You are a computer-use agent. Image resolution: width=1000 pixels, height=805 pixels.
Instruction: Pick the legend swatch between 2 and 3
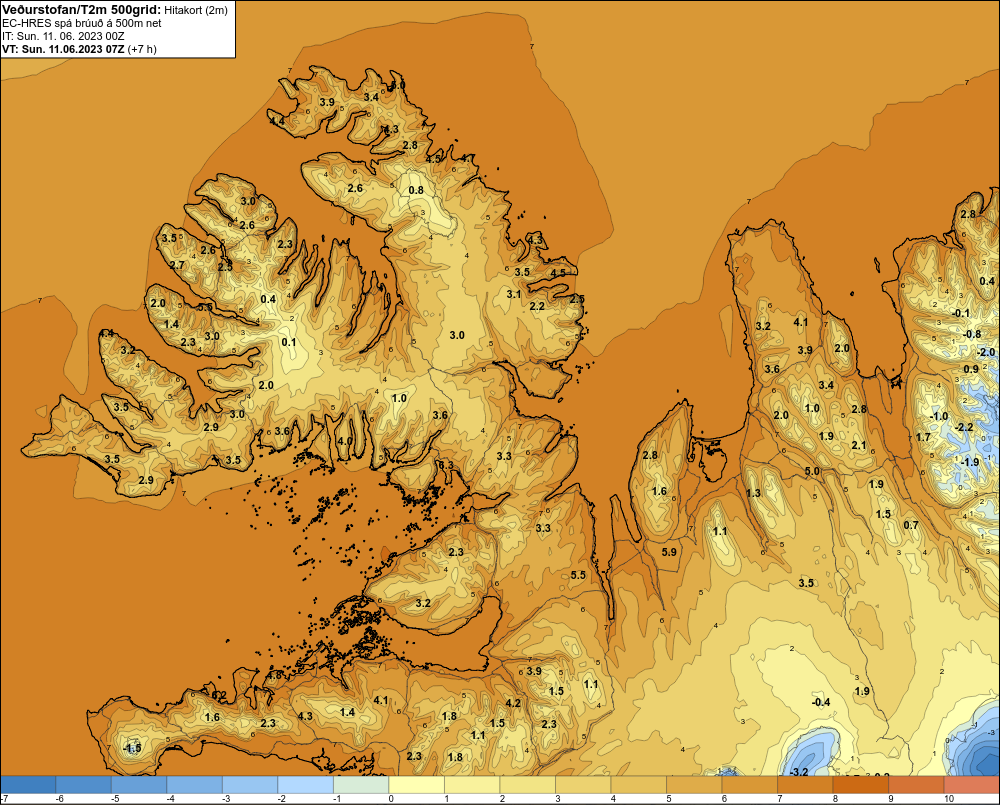point(527,785)
